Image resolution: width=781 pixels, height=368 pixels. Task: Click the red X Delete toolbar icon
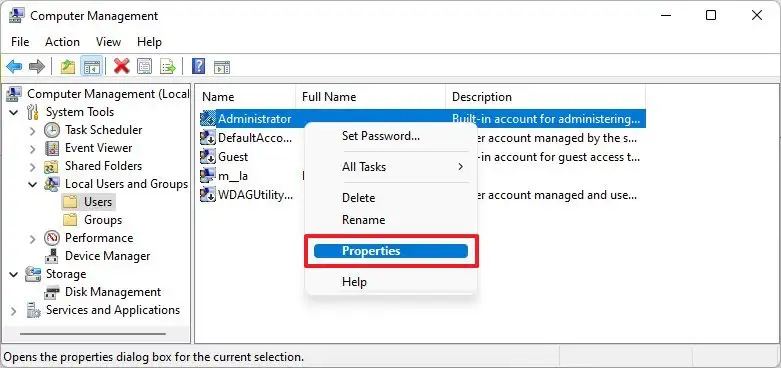tap(122, 66)
